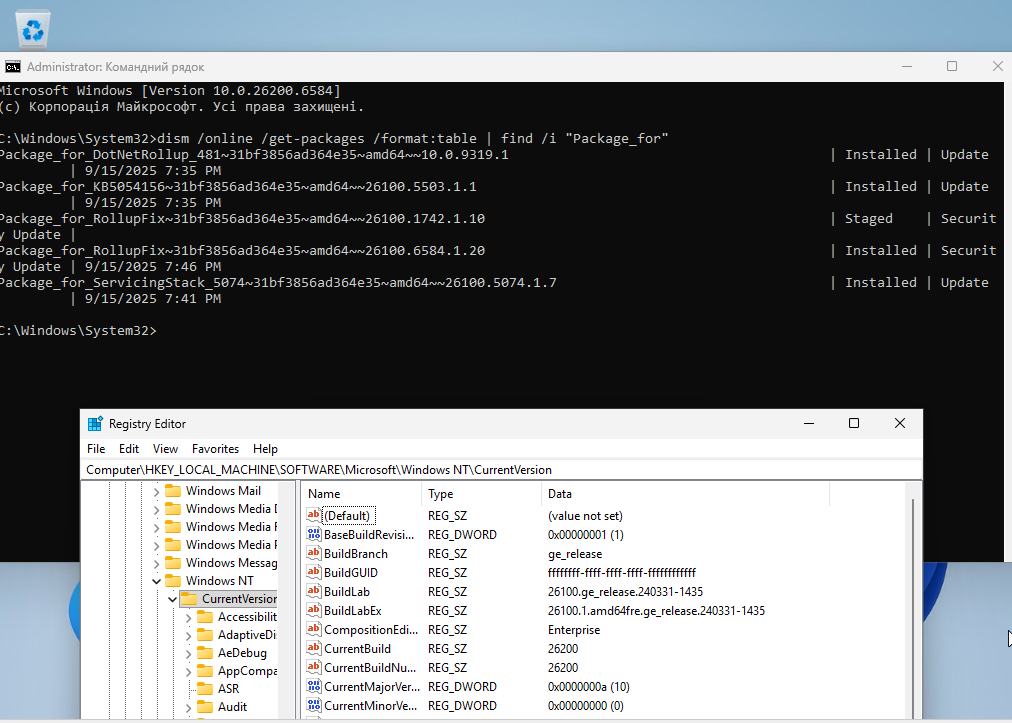
Task: Open the Favorites menu
Action: coord(215,449)
